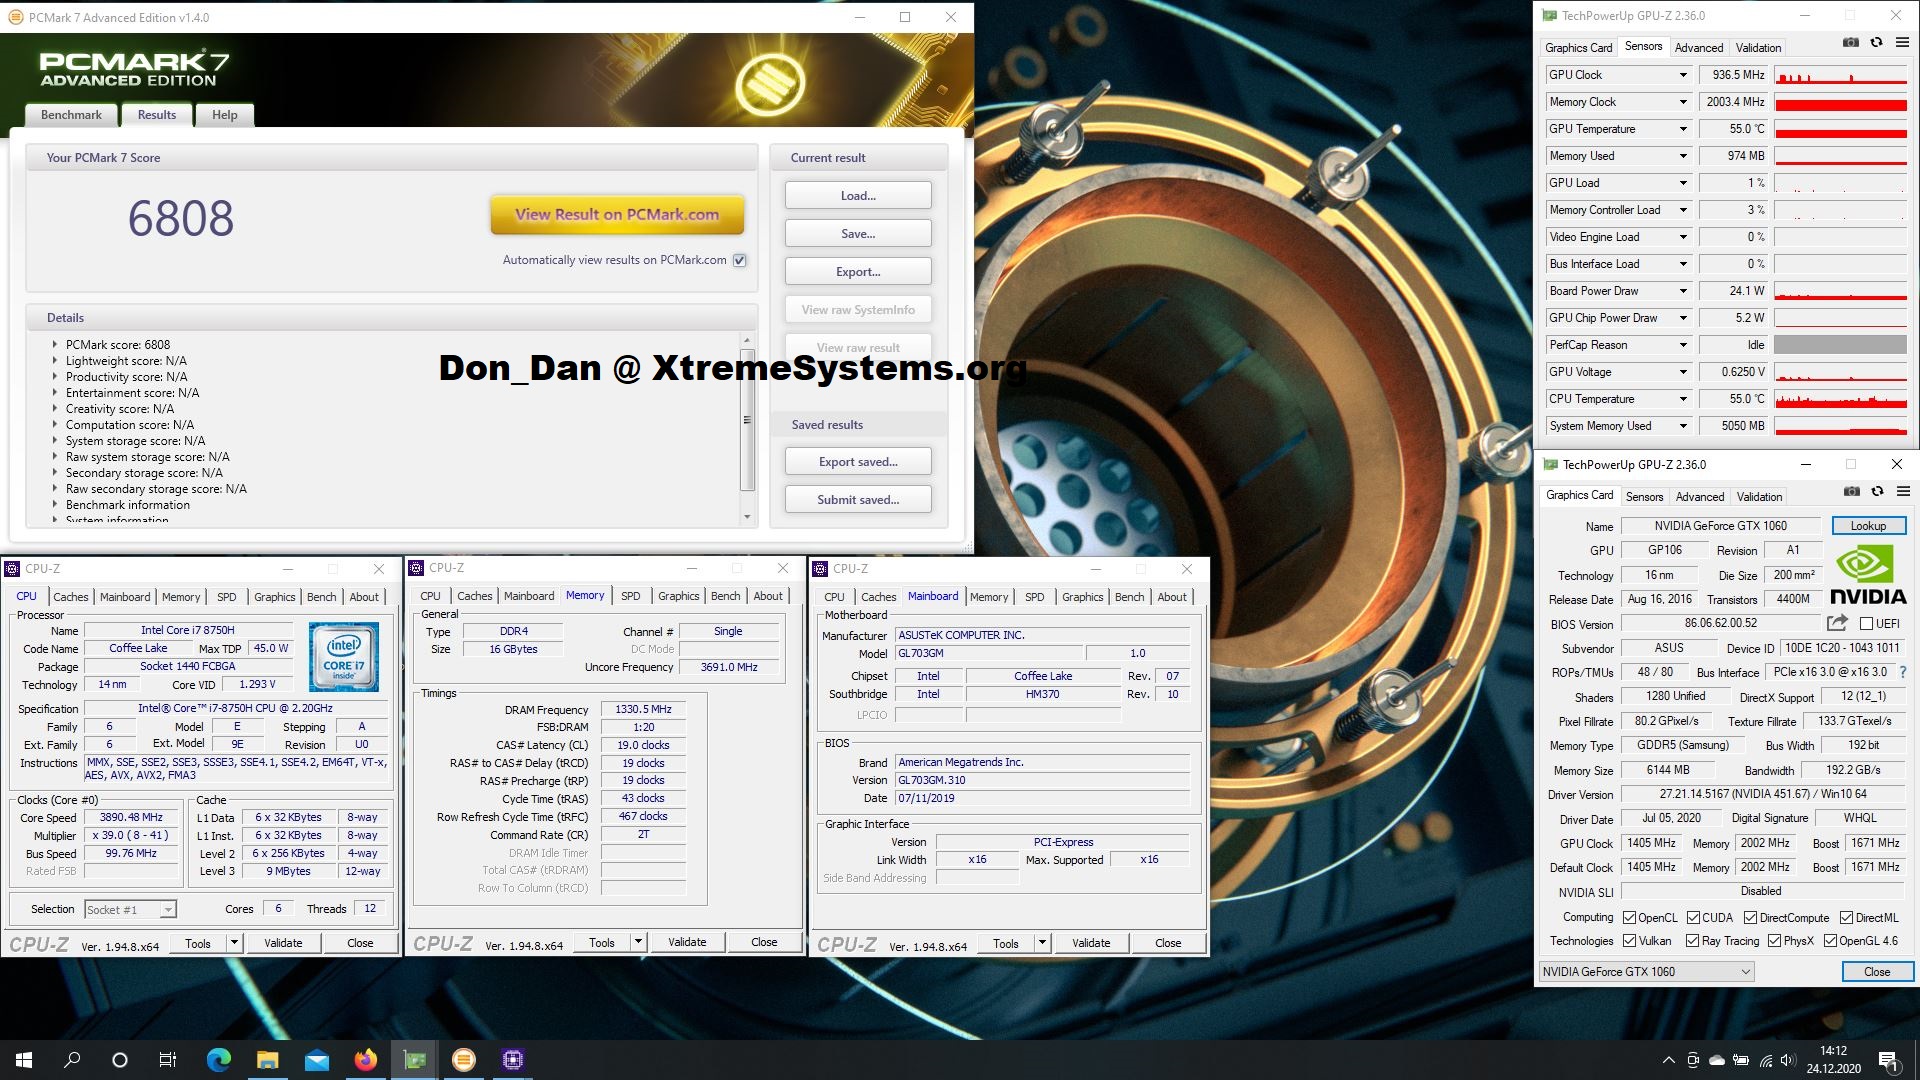Open CPU-Z Socket #1 selection dropdown
The height and width of the screenshot is (1080, 1920).
coord(130,910)
